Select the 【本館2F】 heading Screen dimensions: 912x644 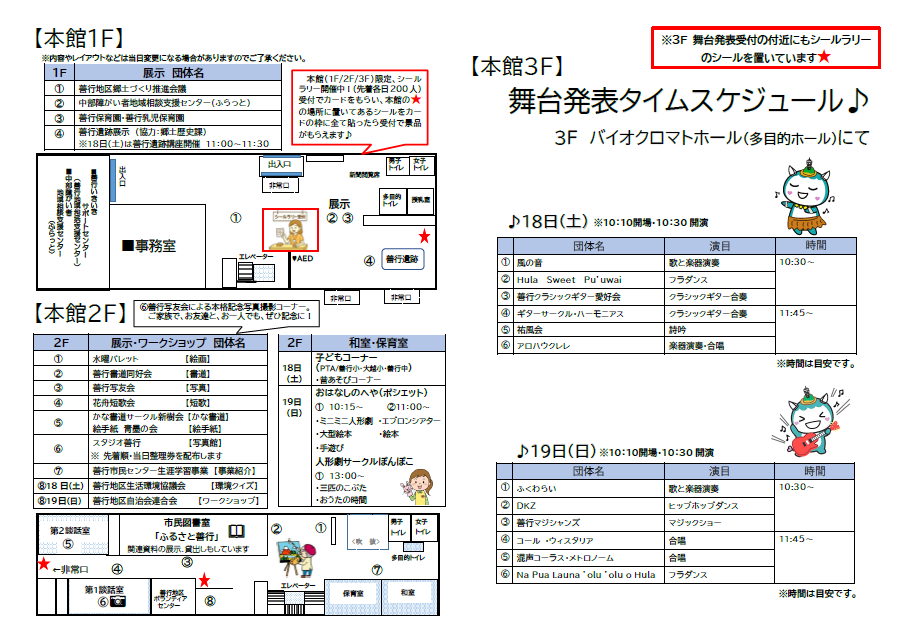coord(82,312)
